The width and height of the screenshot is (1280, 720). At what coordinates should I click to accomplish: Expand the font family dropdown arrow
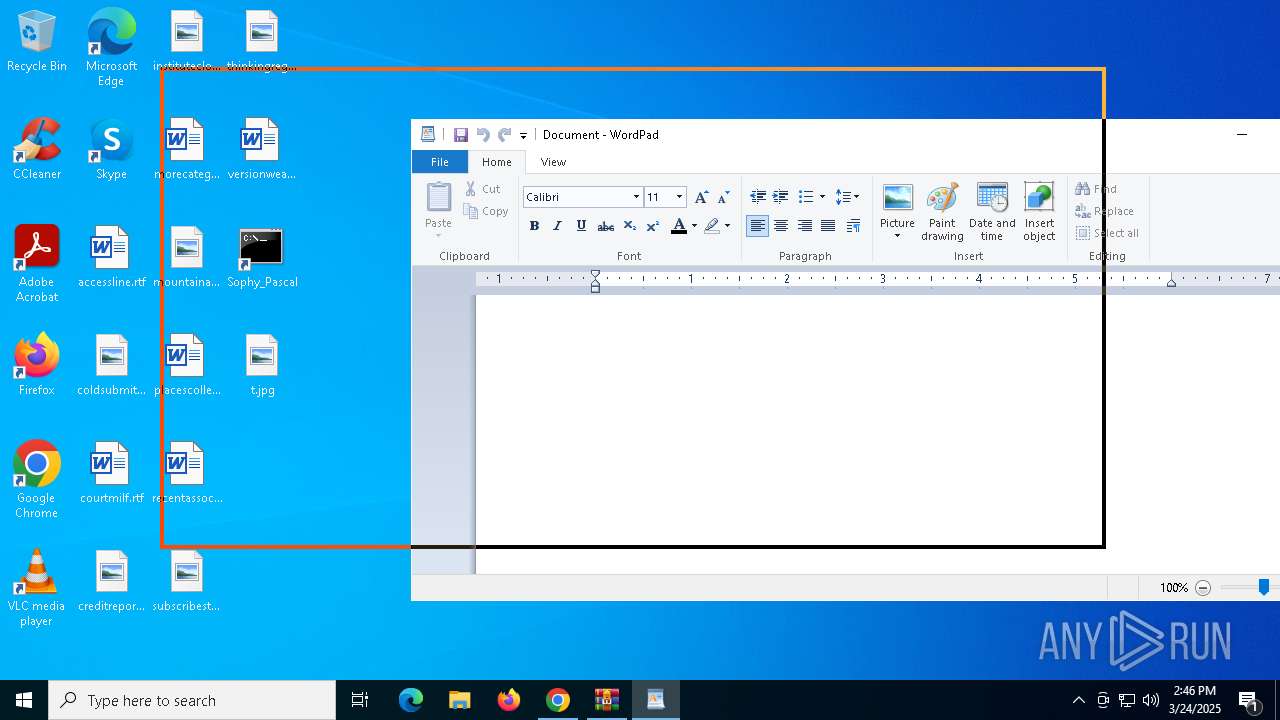(636, 197)
